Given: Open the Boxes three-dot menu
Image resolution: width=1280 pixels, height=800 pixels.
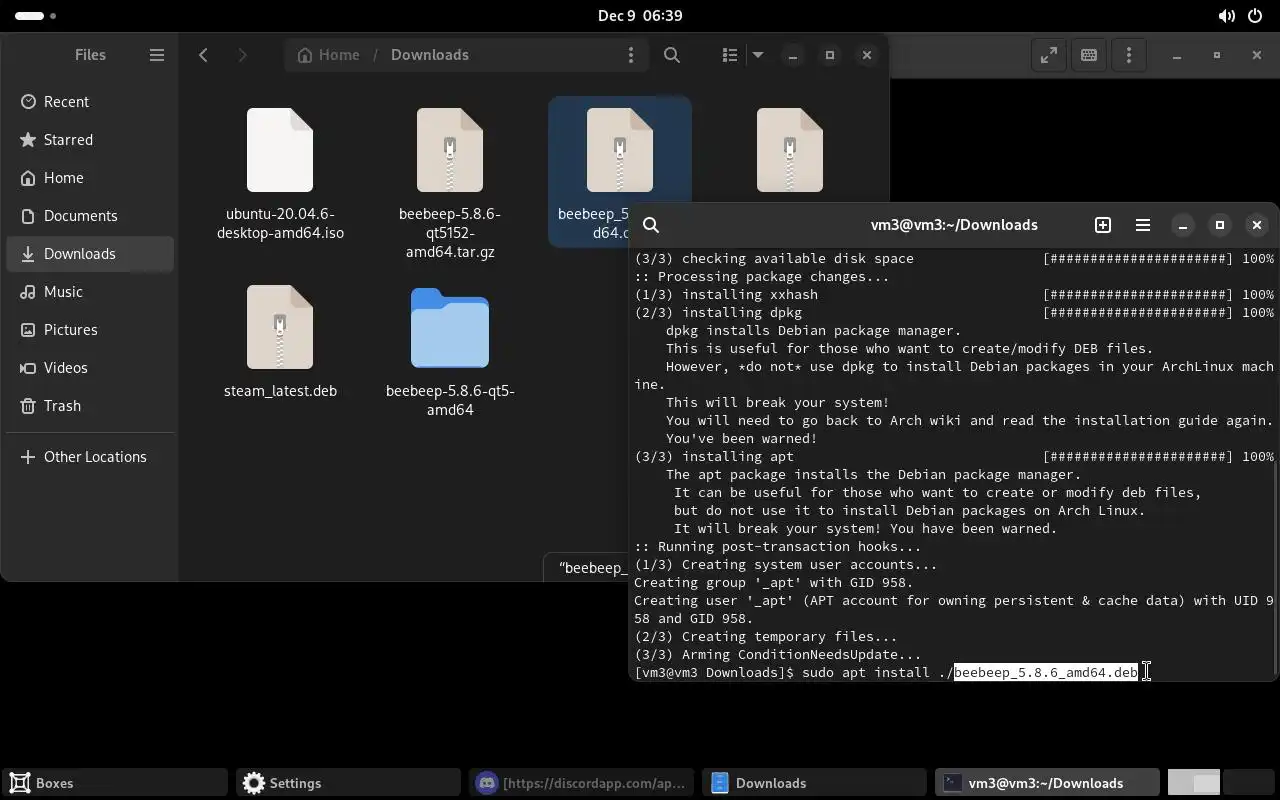Looking at the screenshot, I should point(1129,55).
